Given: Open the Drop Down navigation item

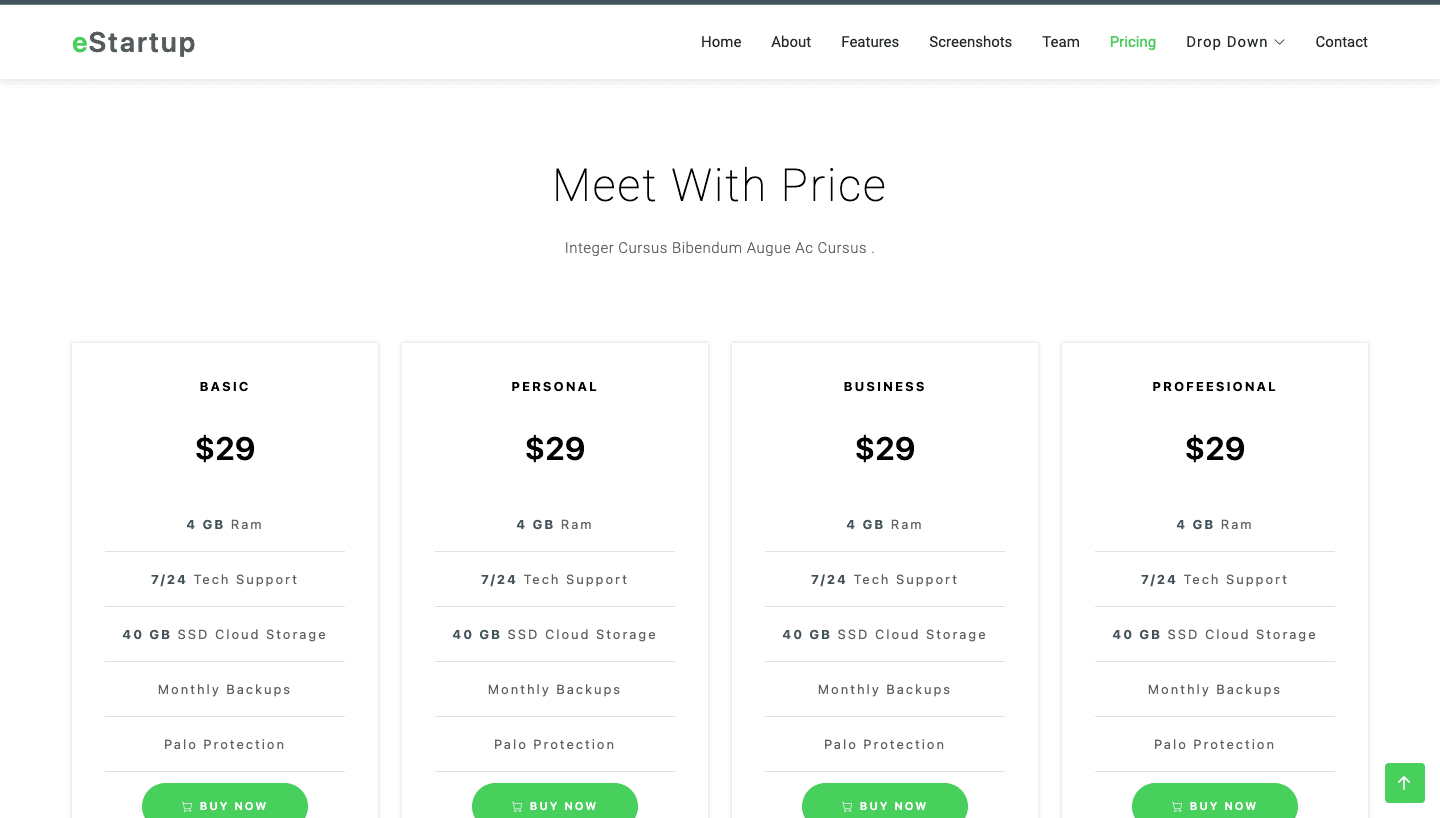Looking at the screenshot, I should 1227,42.
